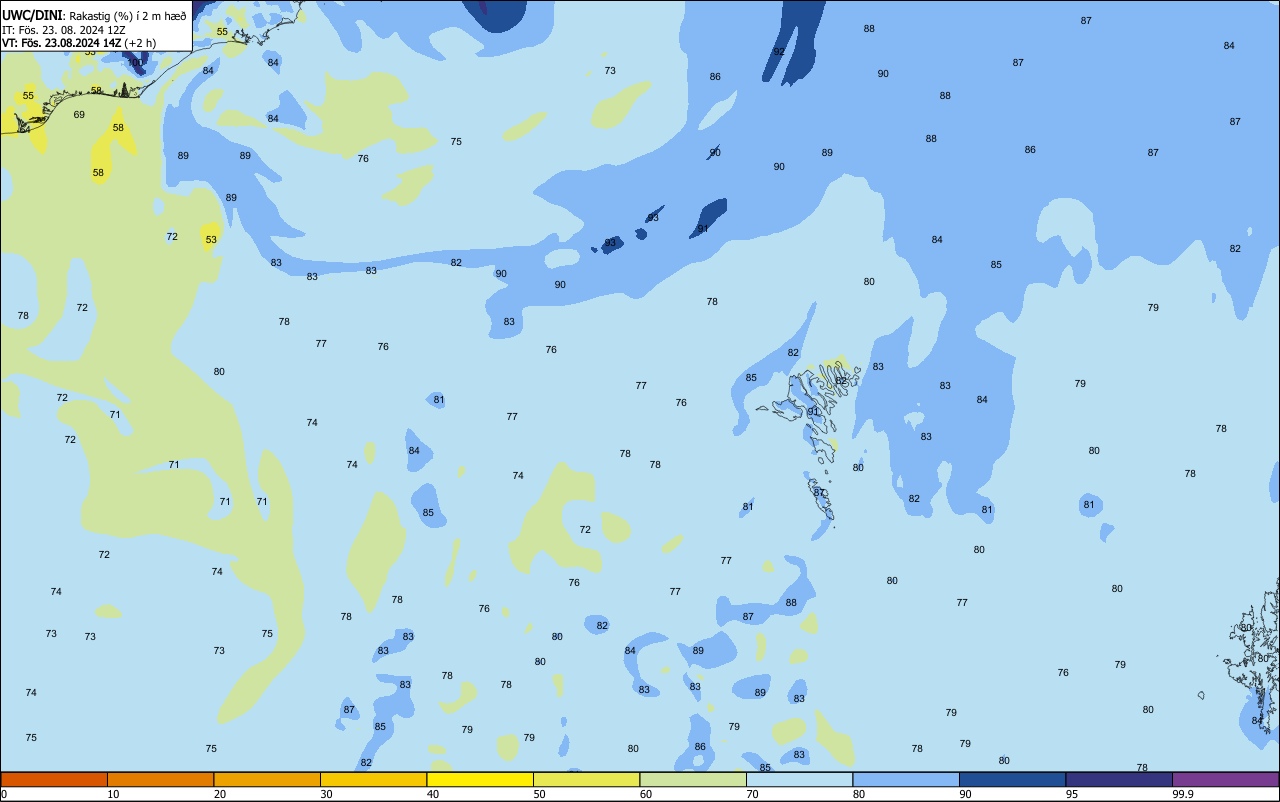
Task: Click the 30–40 gold legend segment
Action: 373,779
